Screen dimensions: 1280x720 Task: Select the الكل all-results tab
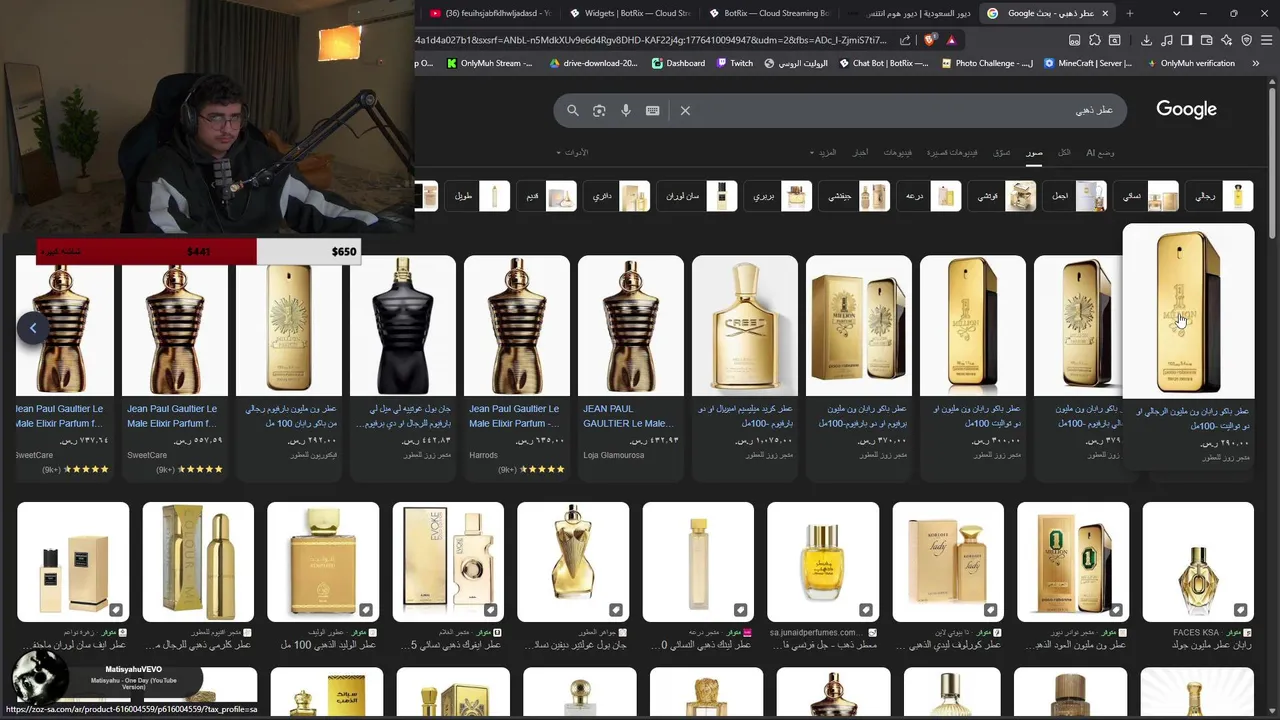pyautogui.click(x=1064, y=153)
